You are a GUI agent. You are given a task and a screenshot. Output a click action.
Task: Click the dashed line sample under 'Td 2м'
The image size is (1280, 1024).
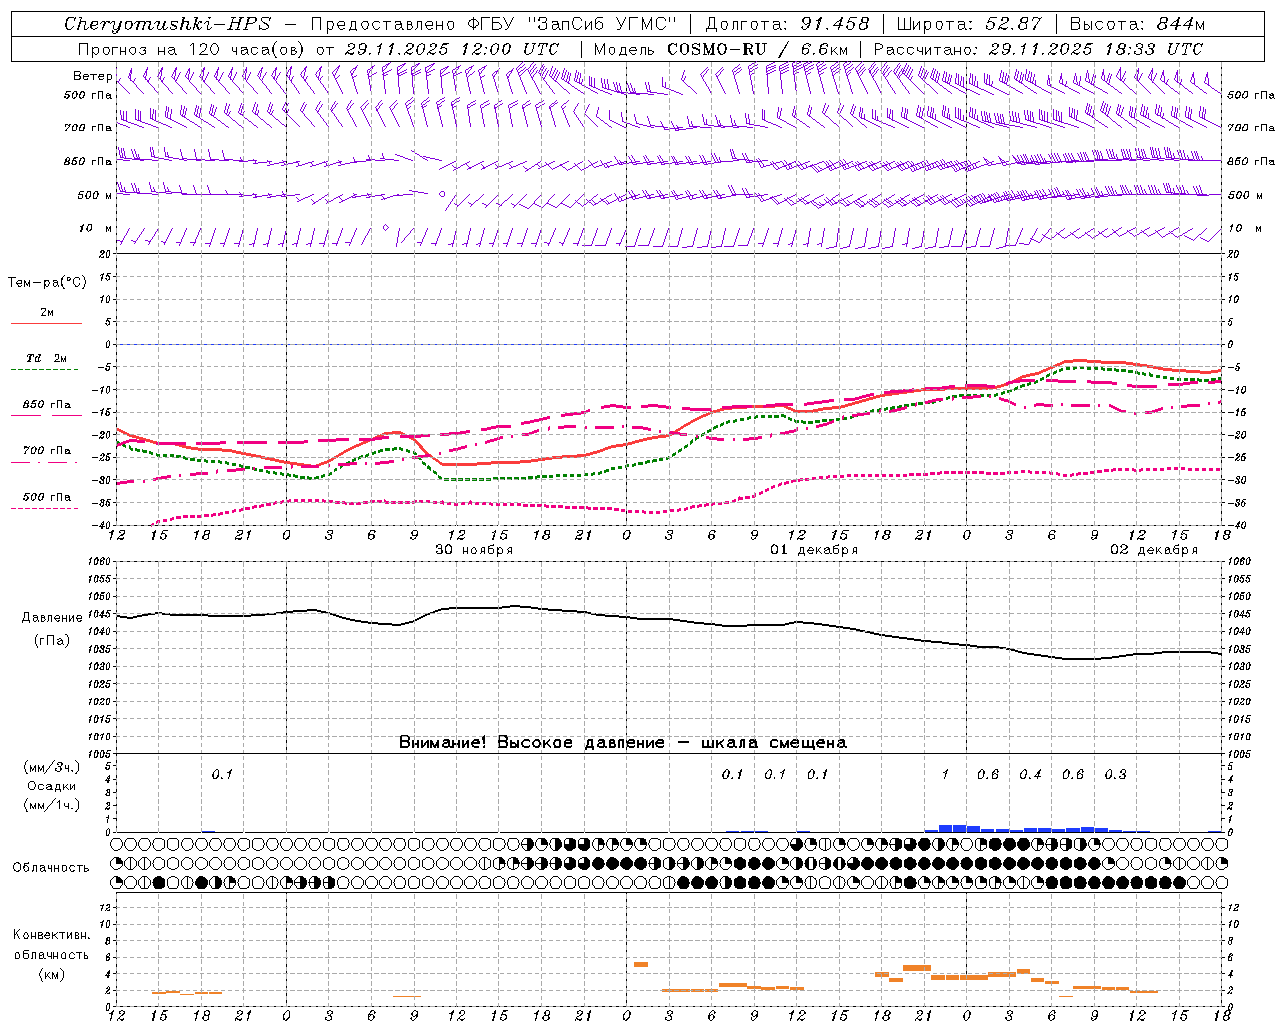coord(46,370)
